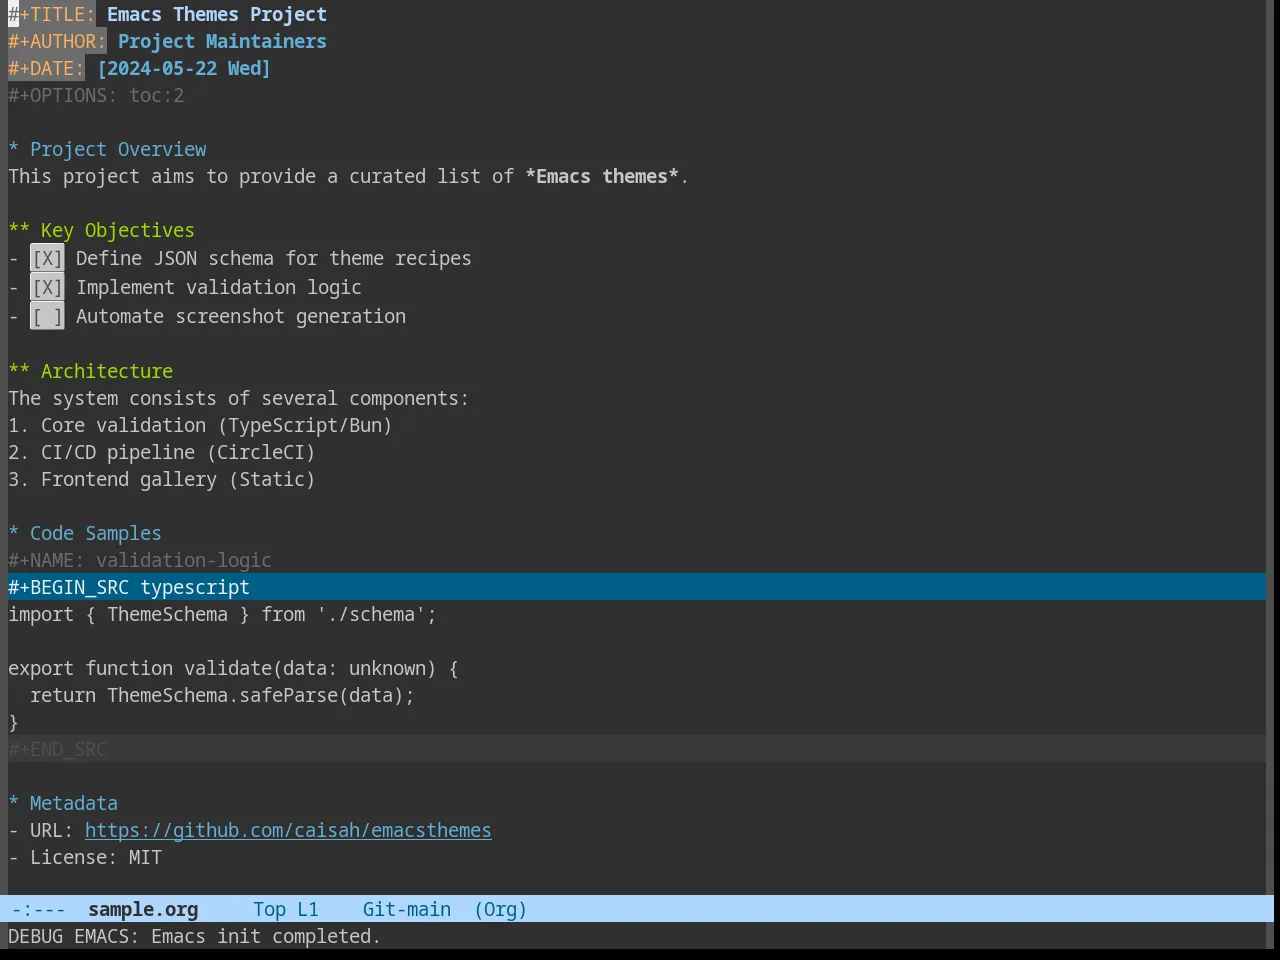Viewport: 1280px width, 960px height.
Task: Click Git-main in the mode line
Action: pyautogui.click(x=407, y=909)
